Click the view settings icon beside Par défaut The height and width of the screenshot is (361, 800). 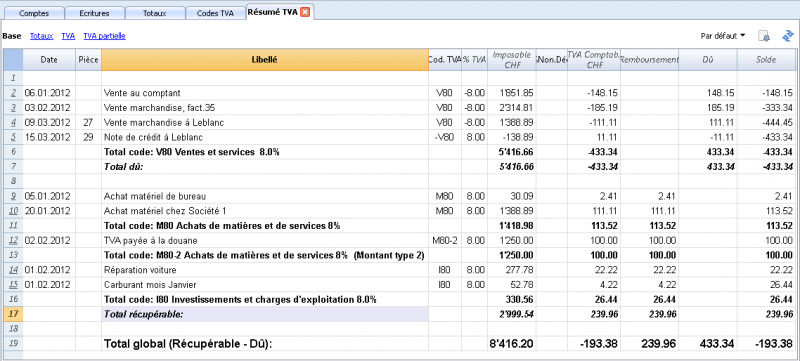(764, 36)
